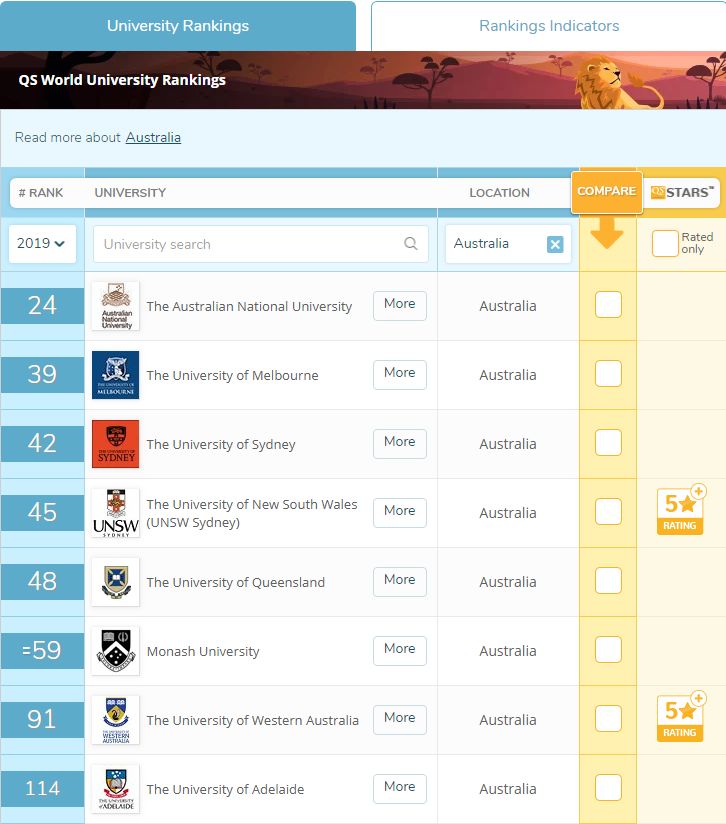Sort by the # RANK column header
Image resolution: width=726 pixels, height=824 pixels.
(x=41, y=193)
